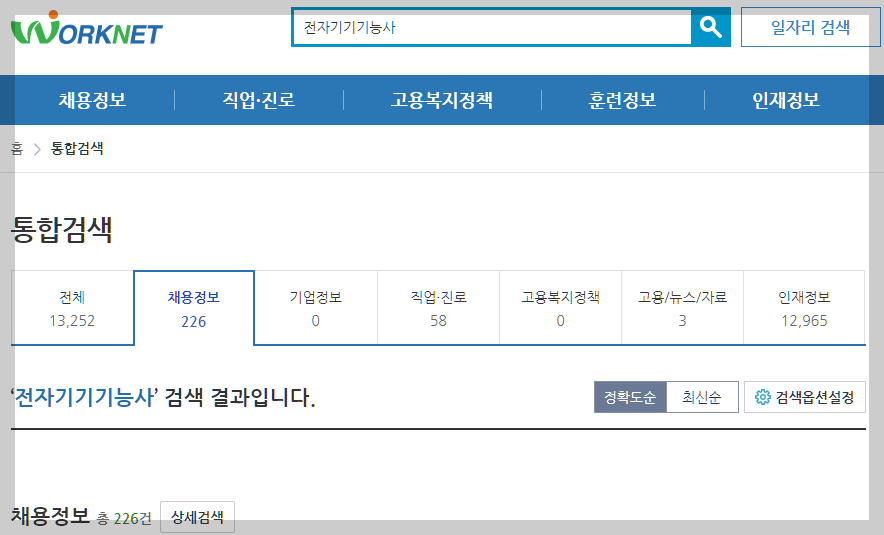Open the 직업·진로 main menu
The width and height of the screenshot is (884, 535).
pos(259,100)
